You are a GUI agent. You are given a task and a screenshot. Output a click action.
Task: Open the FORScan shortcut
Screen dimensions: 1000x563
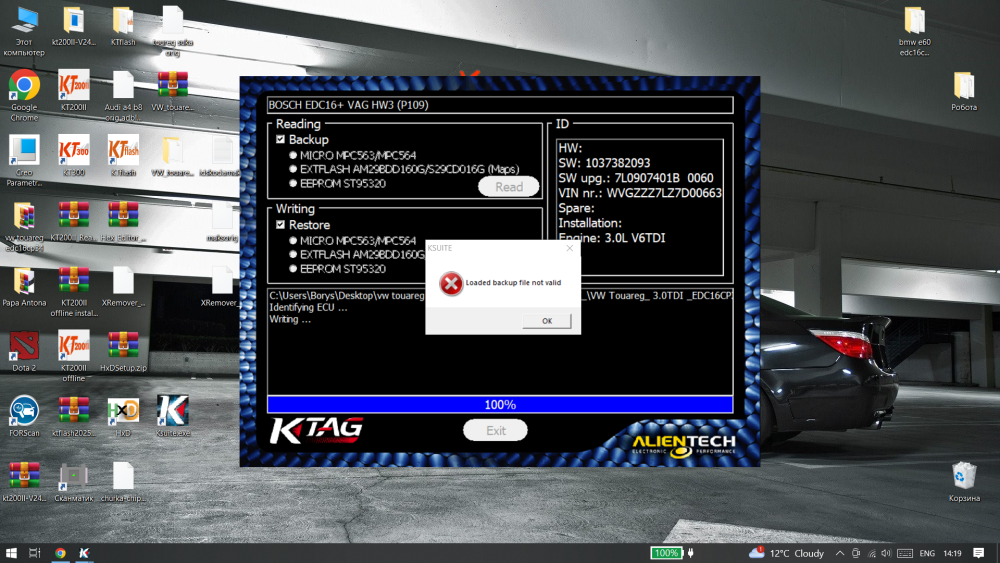tap(24, 416)
